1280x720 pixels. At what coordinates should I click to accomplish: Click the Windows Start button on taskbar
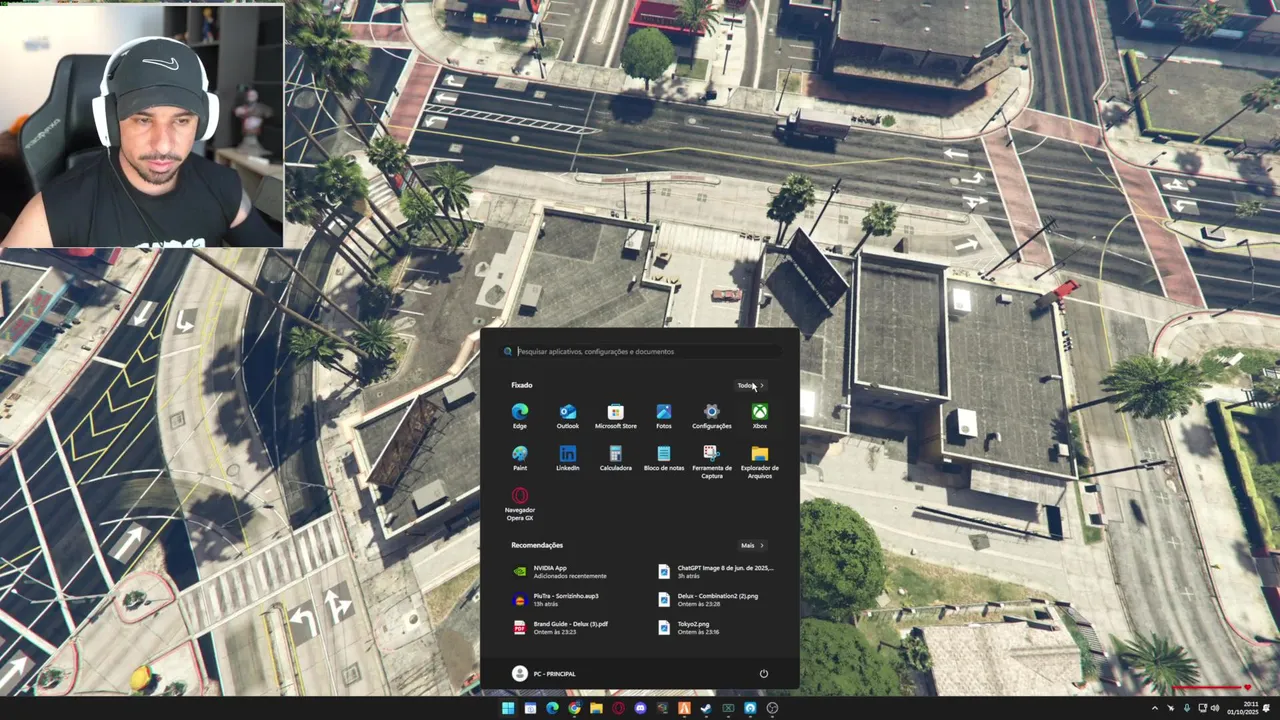(508, 708)
